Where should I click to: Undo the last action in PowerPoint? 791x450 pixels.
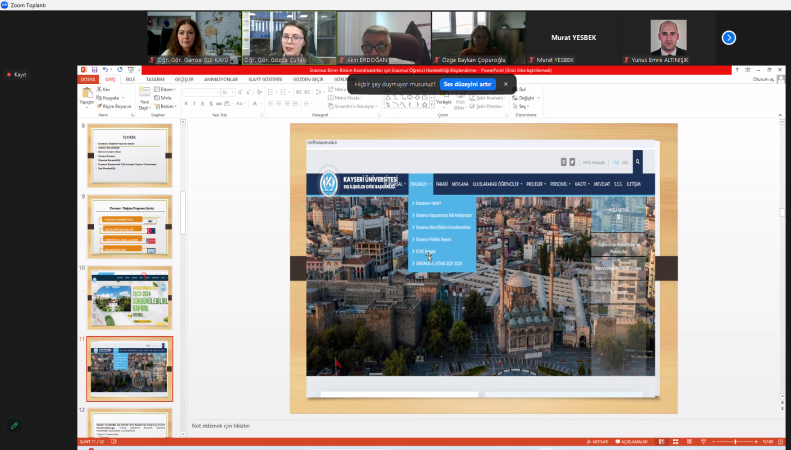click(105, 70)
